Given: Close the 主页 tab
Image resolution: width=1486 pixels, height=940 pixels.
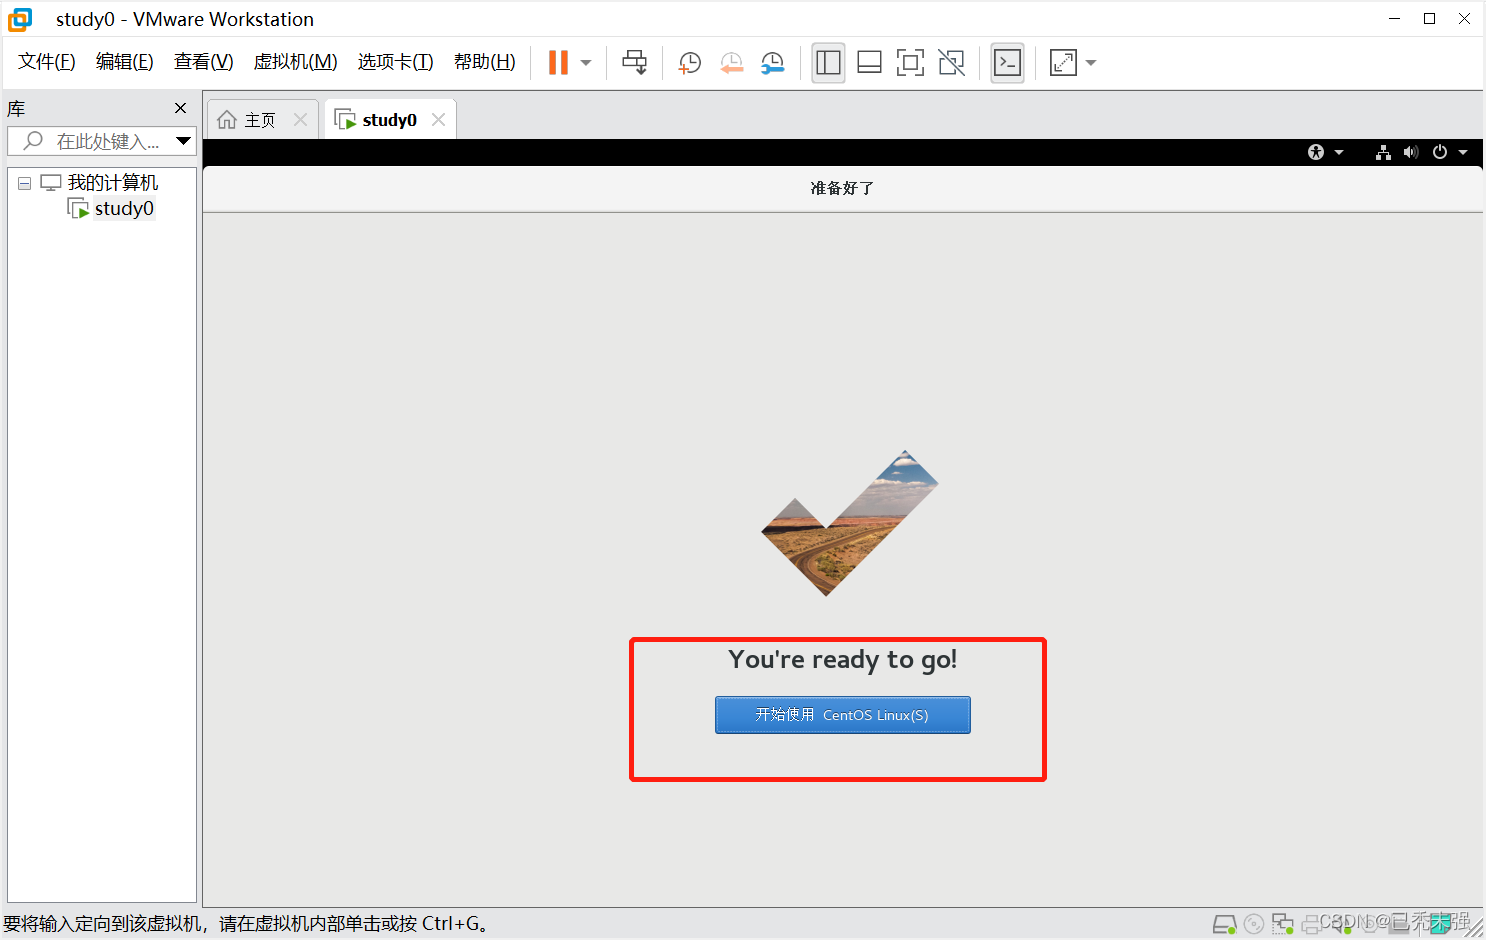Looking at the screenshot, I should [x=300, y=120].
